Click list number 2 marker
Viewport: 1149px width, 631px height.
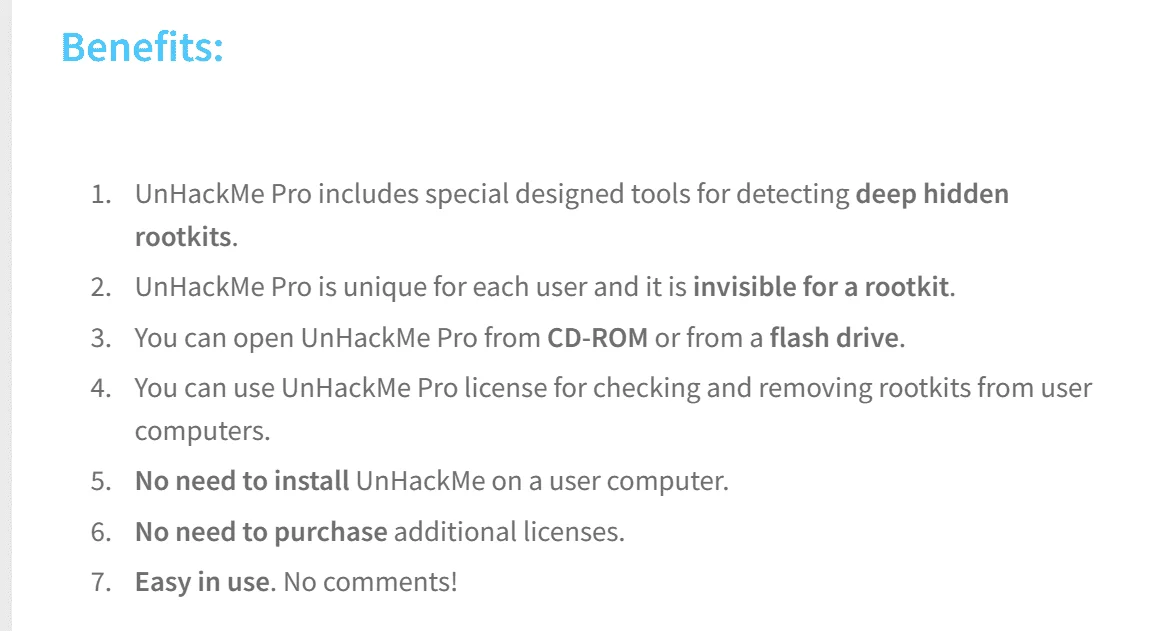pos(101,287)
